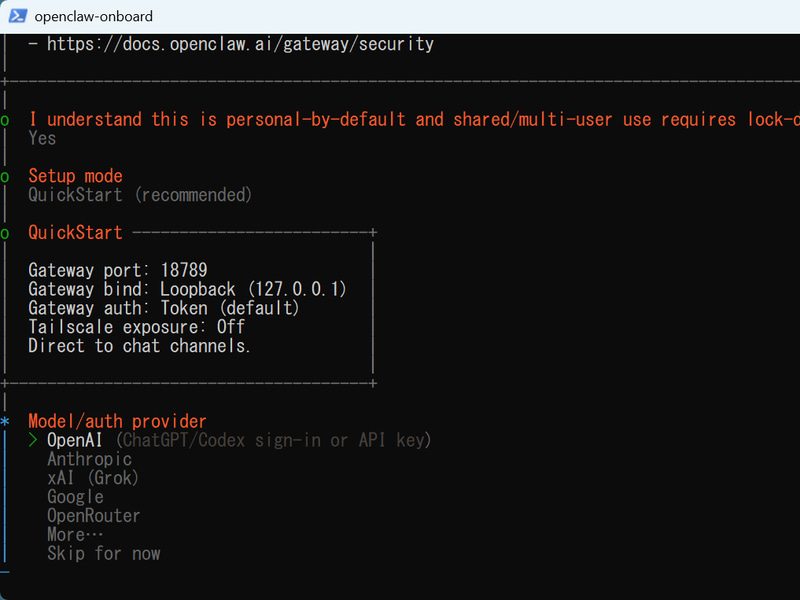
Task: Click the Direct to chat channels line
Action: click(x=139, y=346)
